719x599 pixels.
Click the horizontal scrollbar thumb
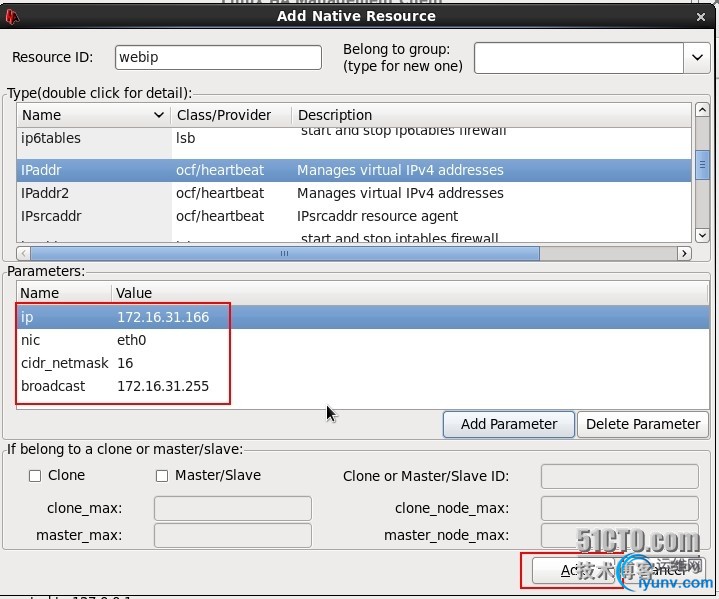point(285,253)
